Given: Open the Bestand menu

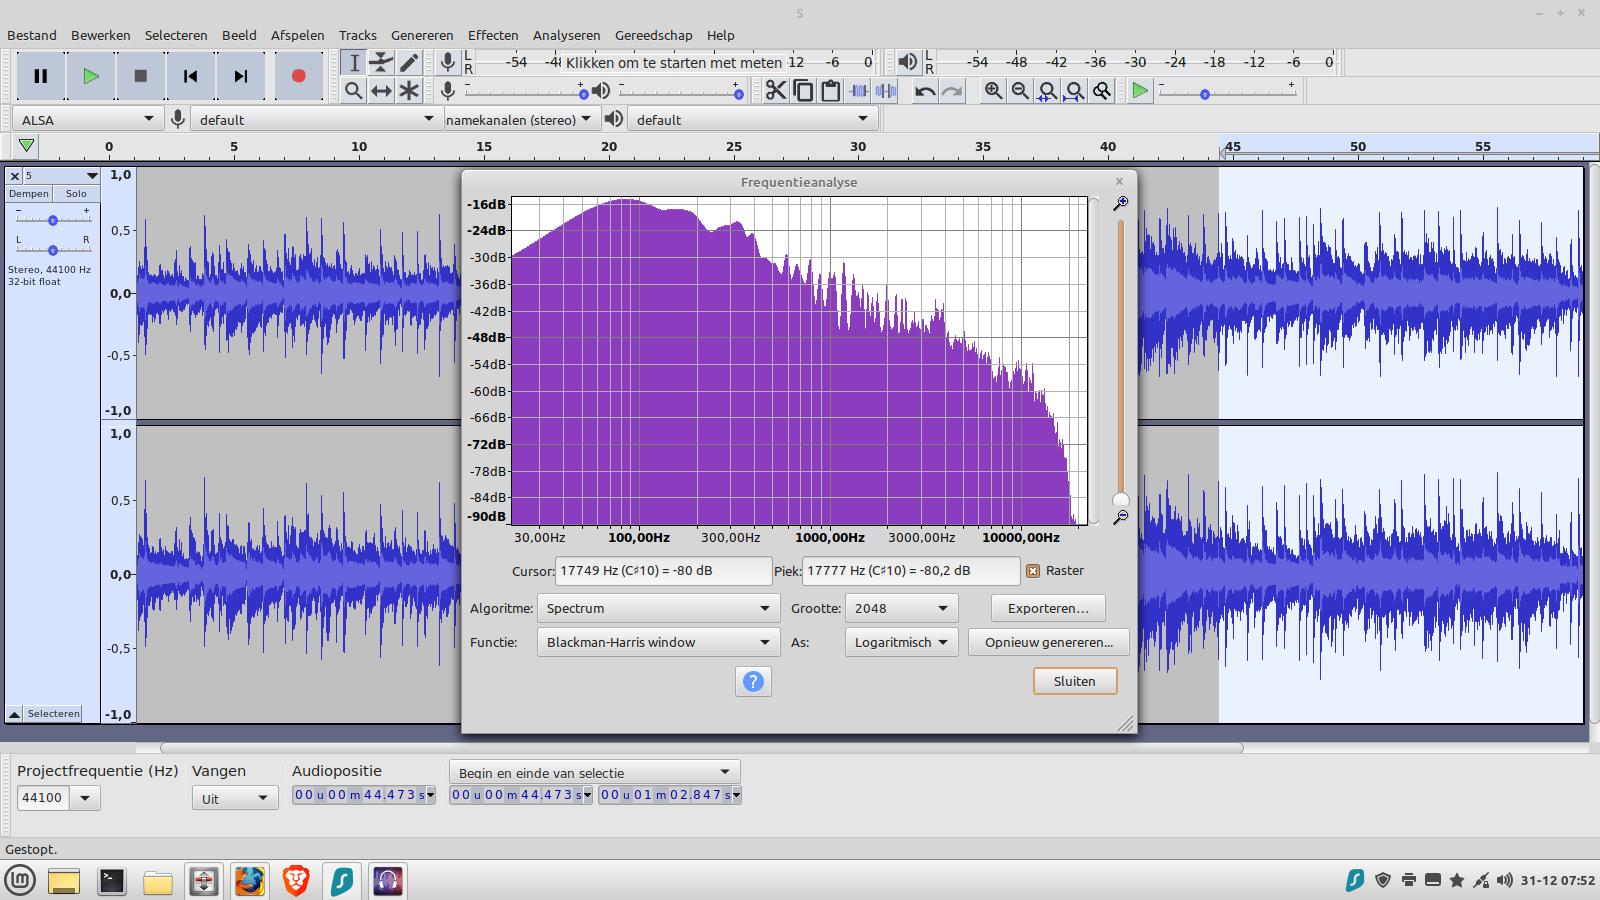Looking at the screenshot, I should coord(32,35).
